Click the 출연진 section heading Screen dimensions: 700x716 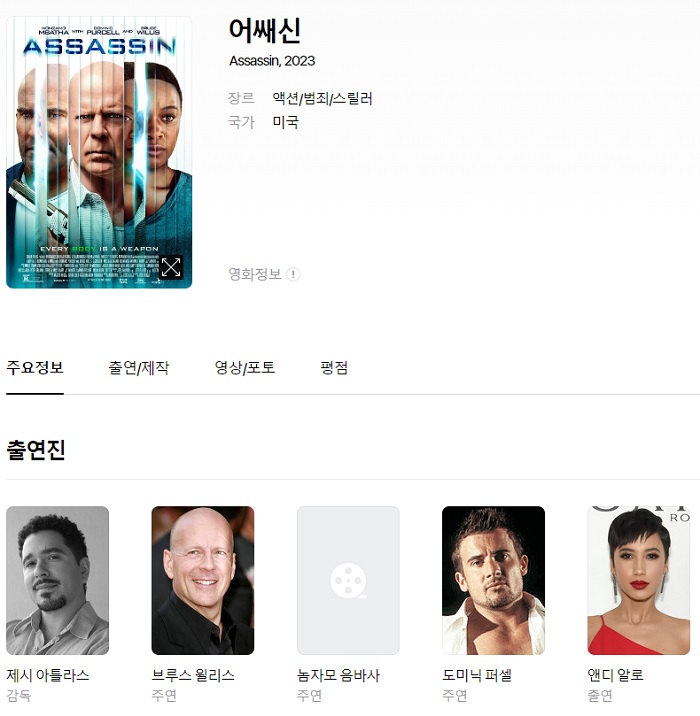(36, 450)
